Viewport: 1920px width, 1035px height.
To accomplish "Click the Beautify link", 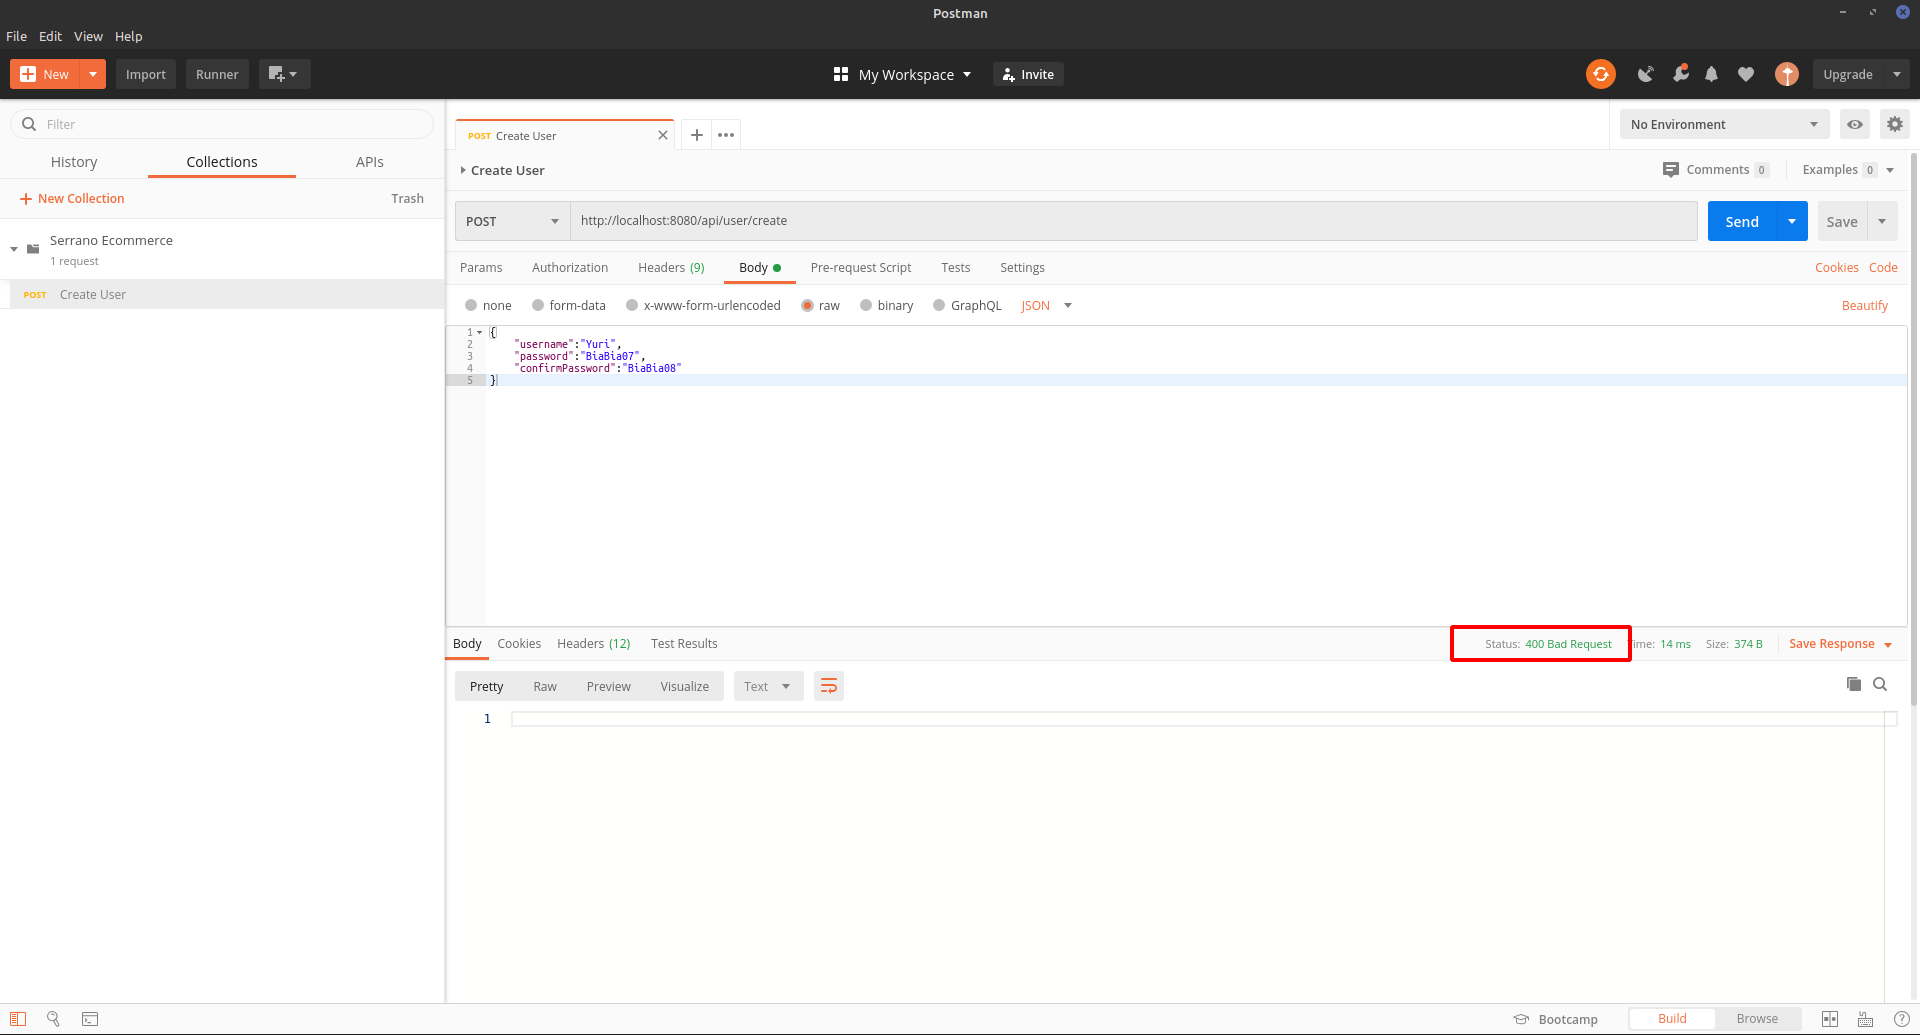I will coord(1865,306).
